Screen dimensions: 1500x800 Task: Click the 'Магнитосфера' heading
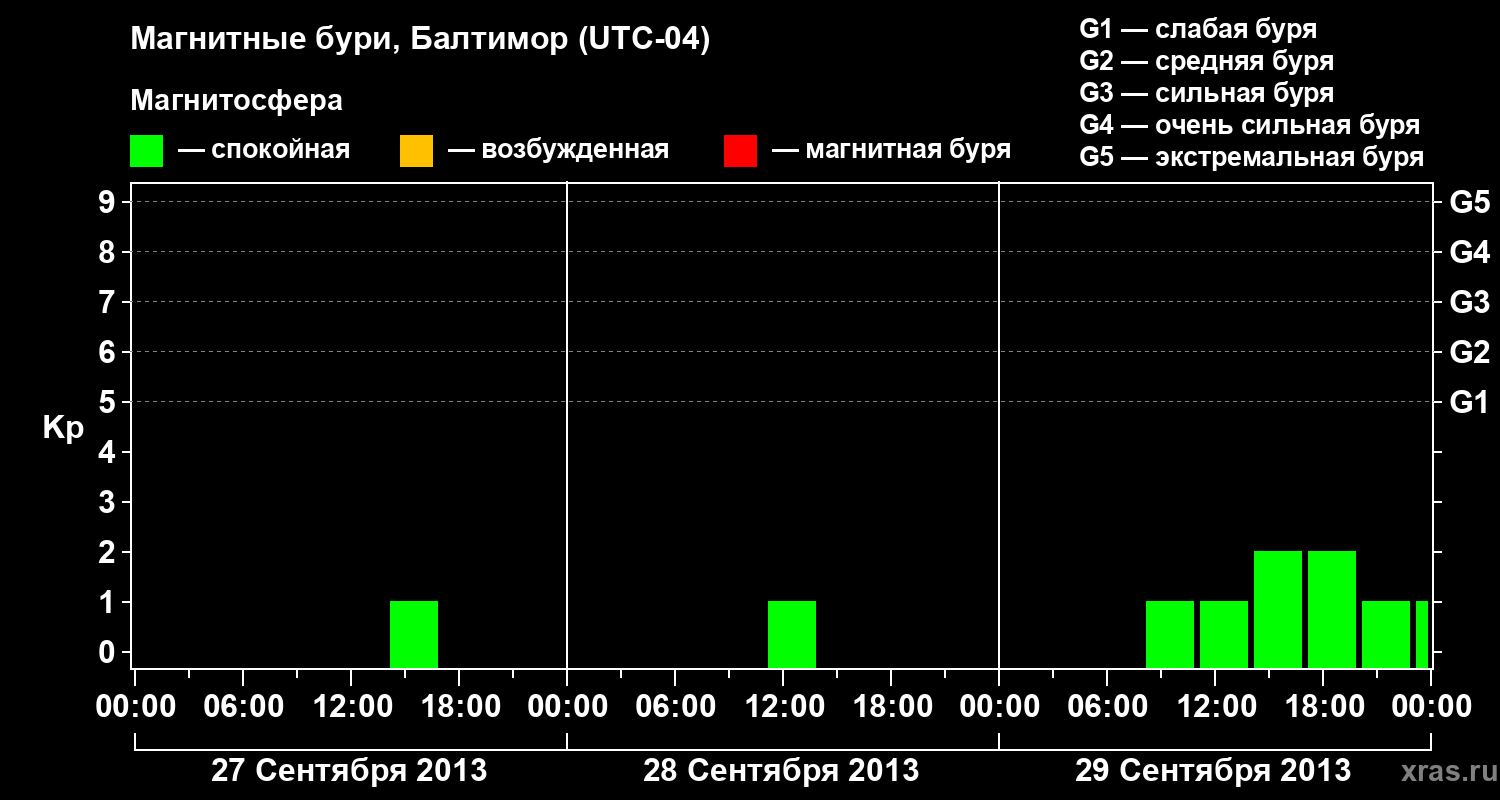pos(236,101)
